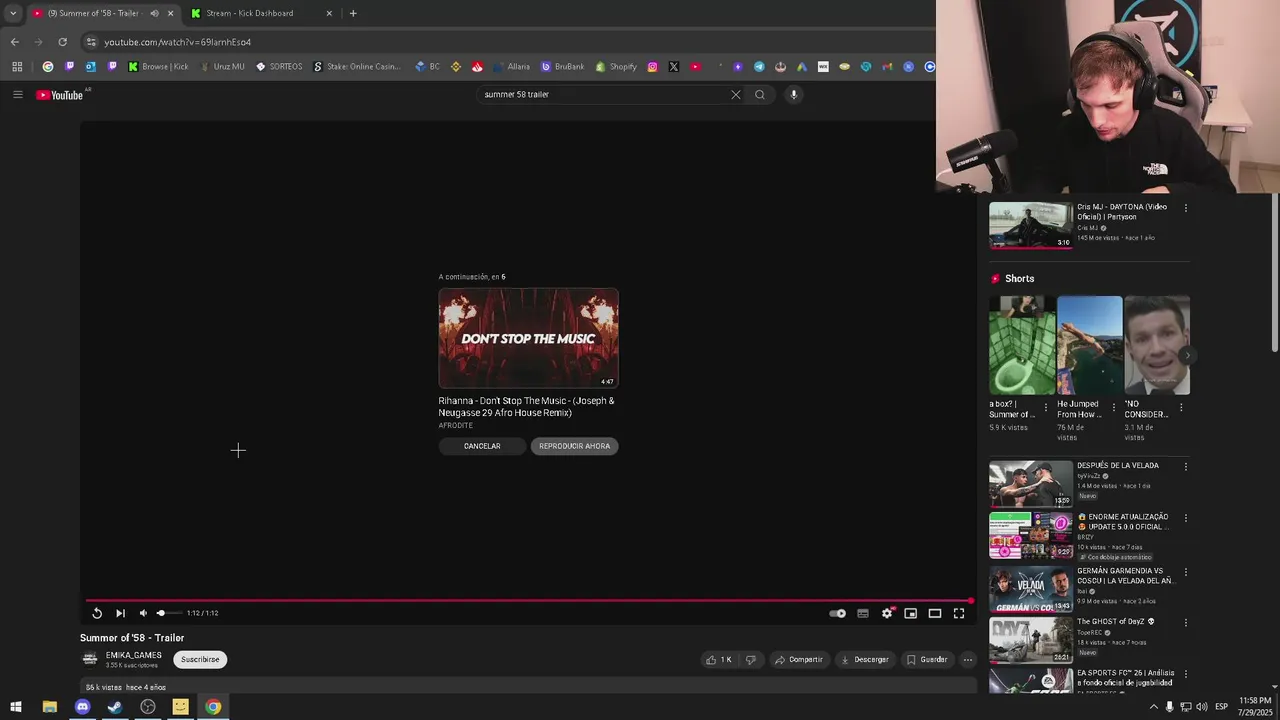Open EMIKA_GAMES channel avatar

click(x=90, y=659)
